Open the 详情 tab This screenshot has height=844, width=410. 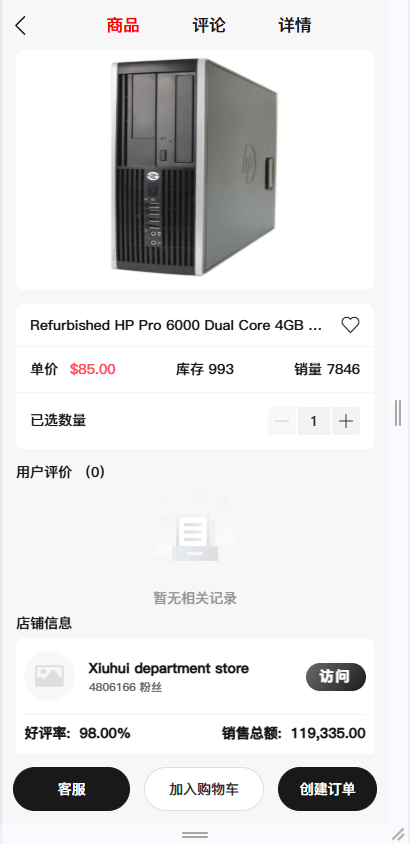coord(295,25)
